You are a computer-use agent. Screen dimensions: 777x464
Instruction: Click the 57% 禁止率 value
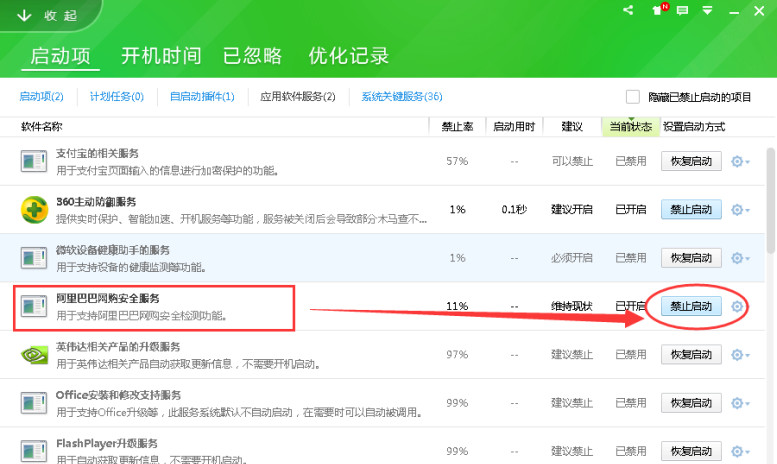coord(457,161)
